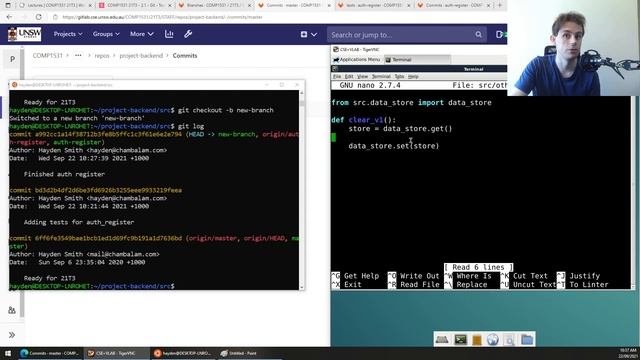This screenshot has width=640, height=360.
Task: Select the Terminal taskbar button in VNC panel
Action: click(417, 60)
